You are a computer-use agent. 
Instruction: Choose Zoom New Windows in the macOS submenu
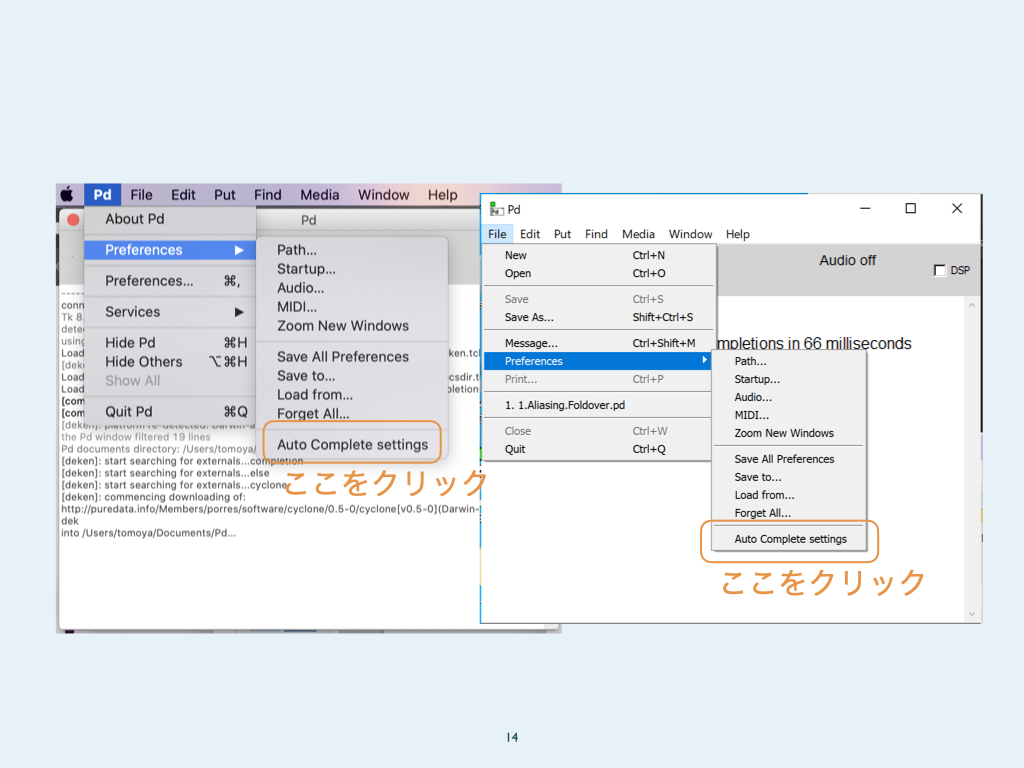point(342,326)
